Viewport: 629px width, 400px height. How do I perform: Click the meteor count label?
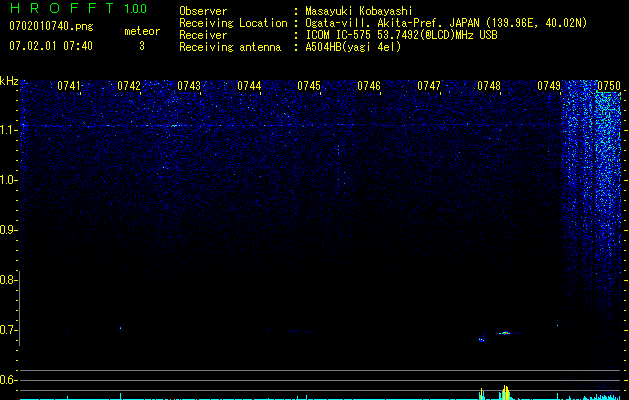(x=142, y=31)
